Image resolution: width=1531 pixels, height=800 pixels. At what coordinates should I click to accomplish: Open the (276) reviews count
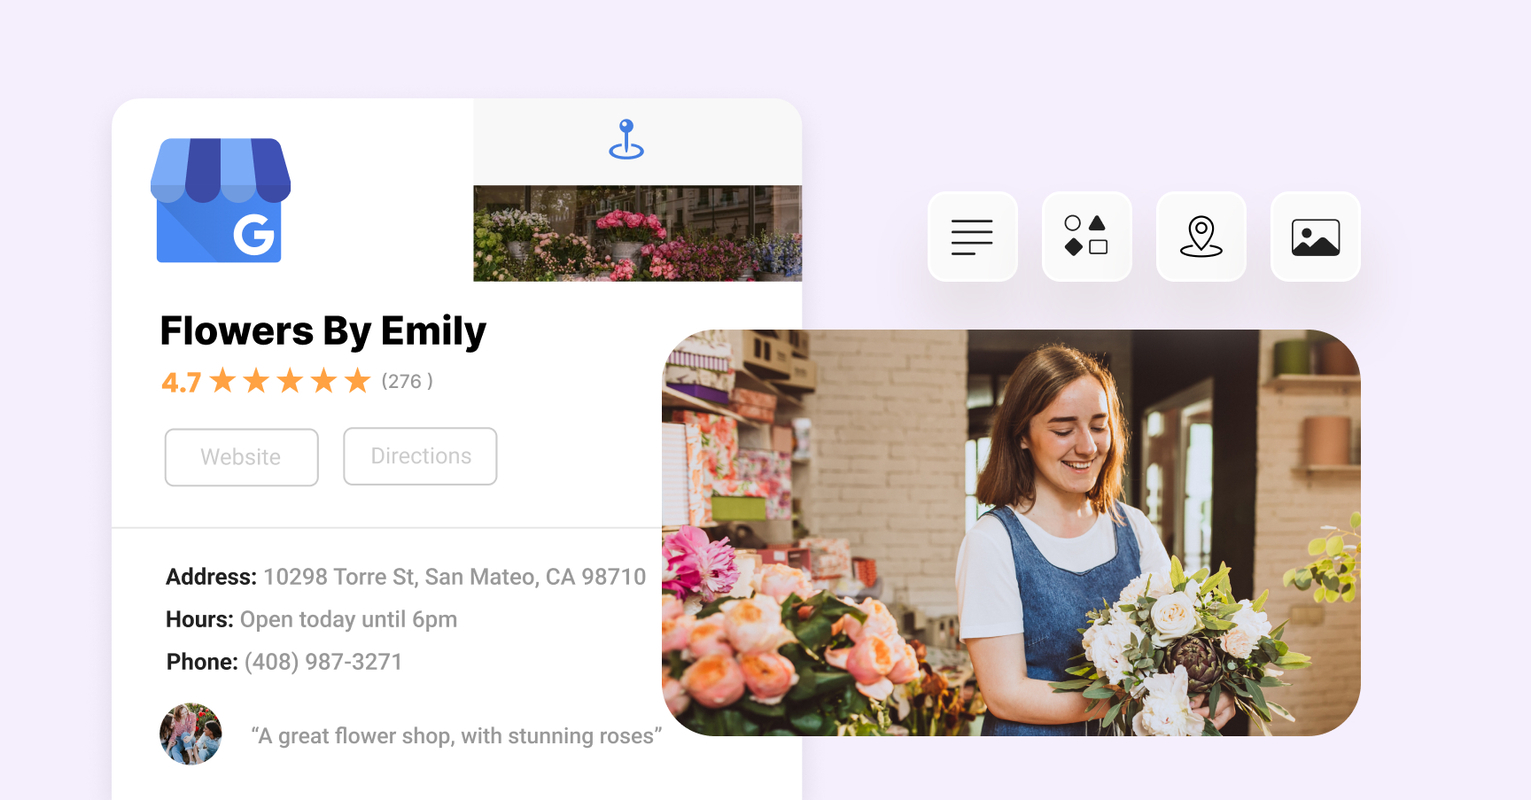coord(406,382)
